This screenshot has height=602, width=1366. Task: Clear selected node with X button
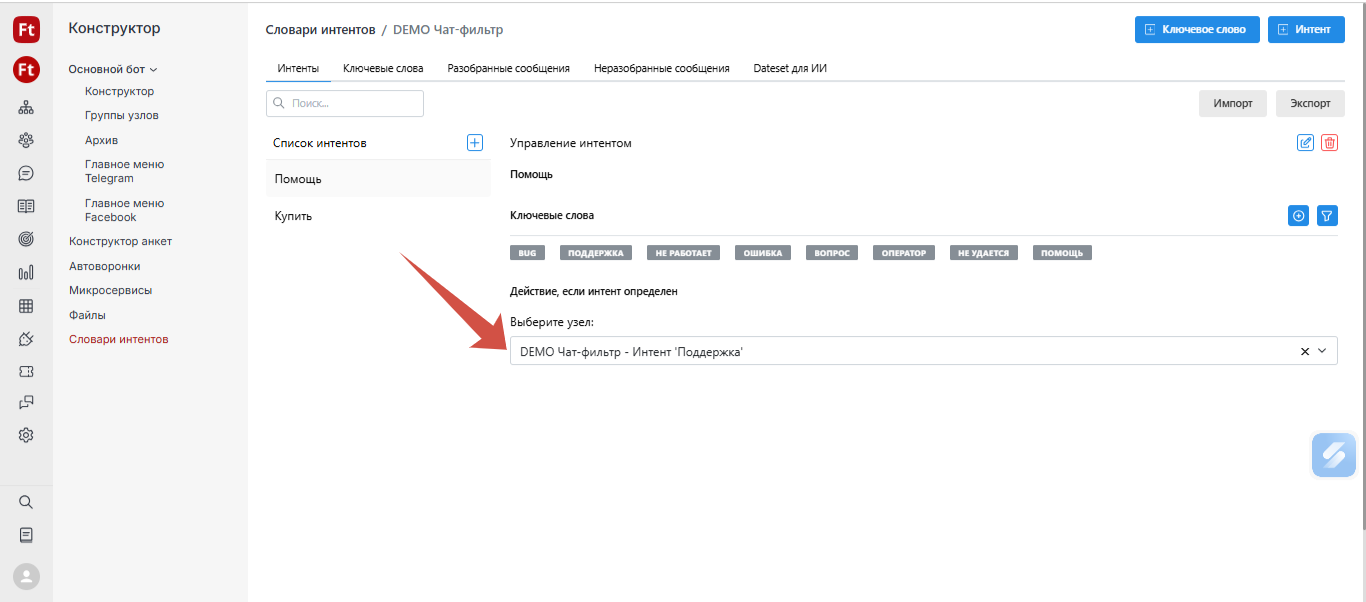tap(1304, 351)
